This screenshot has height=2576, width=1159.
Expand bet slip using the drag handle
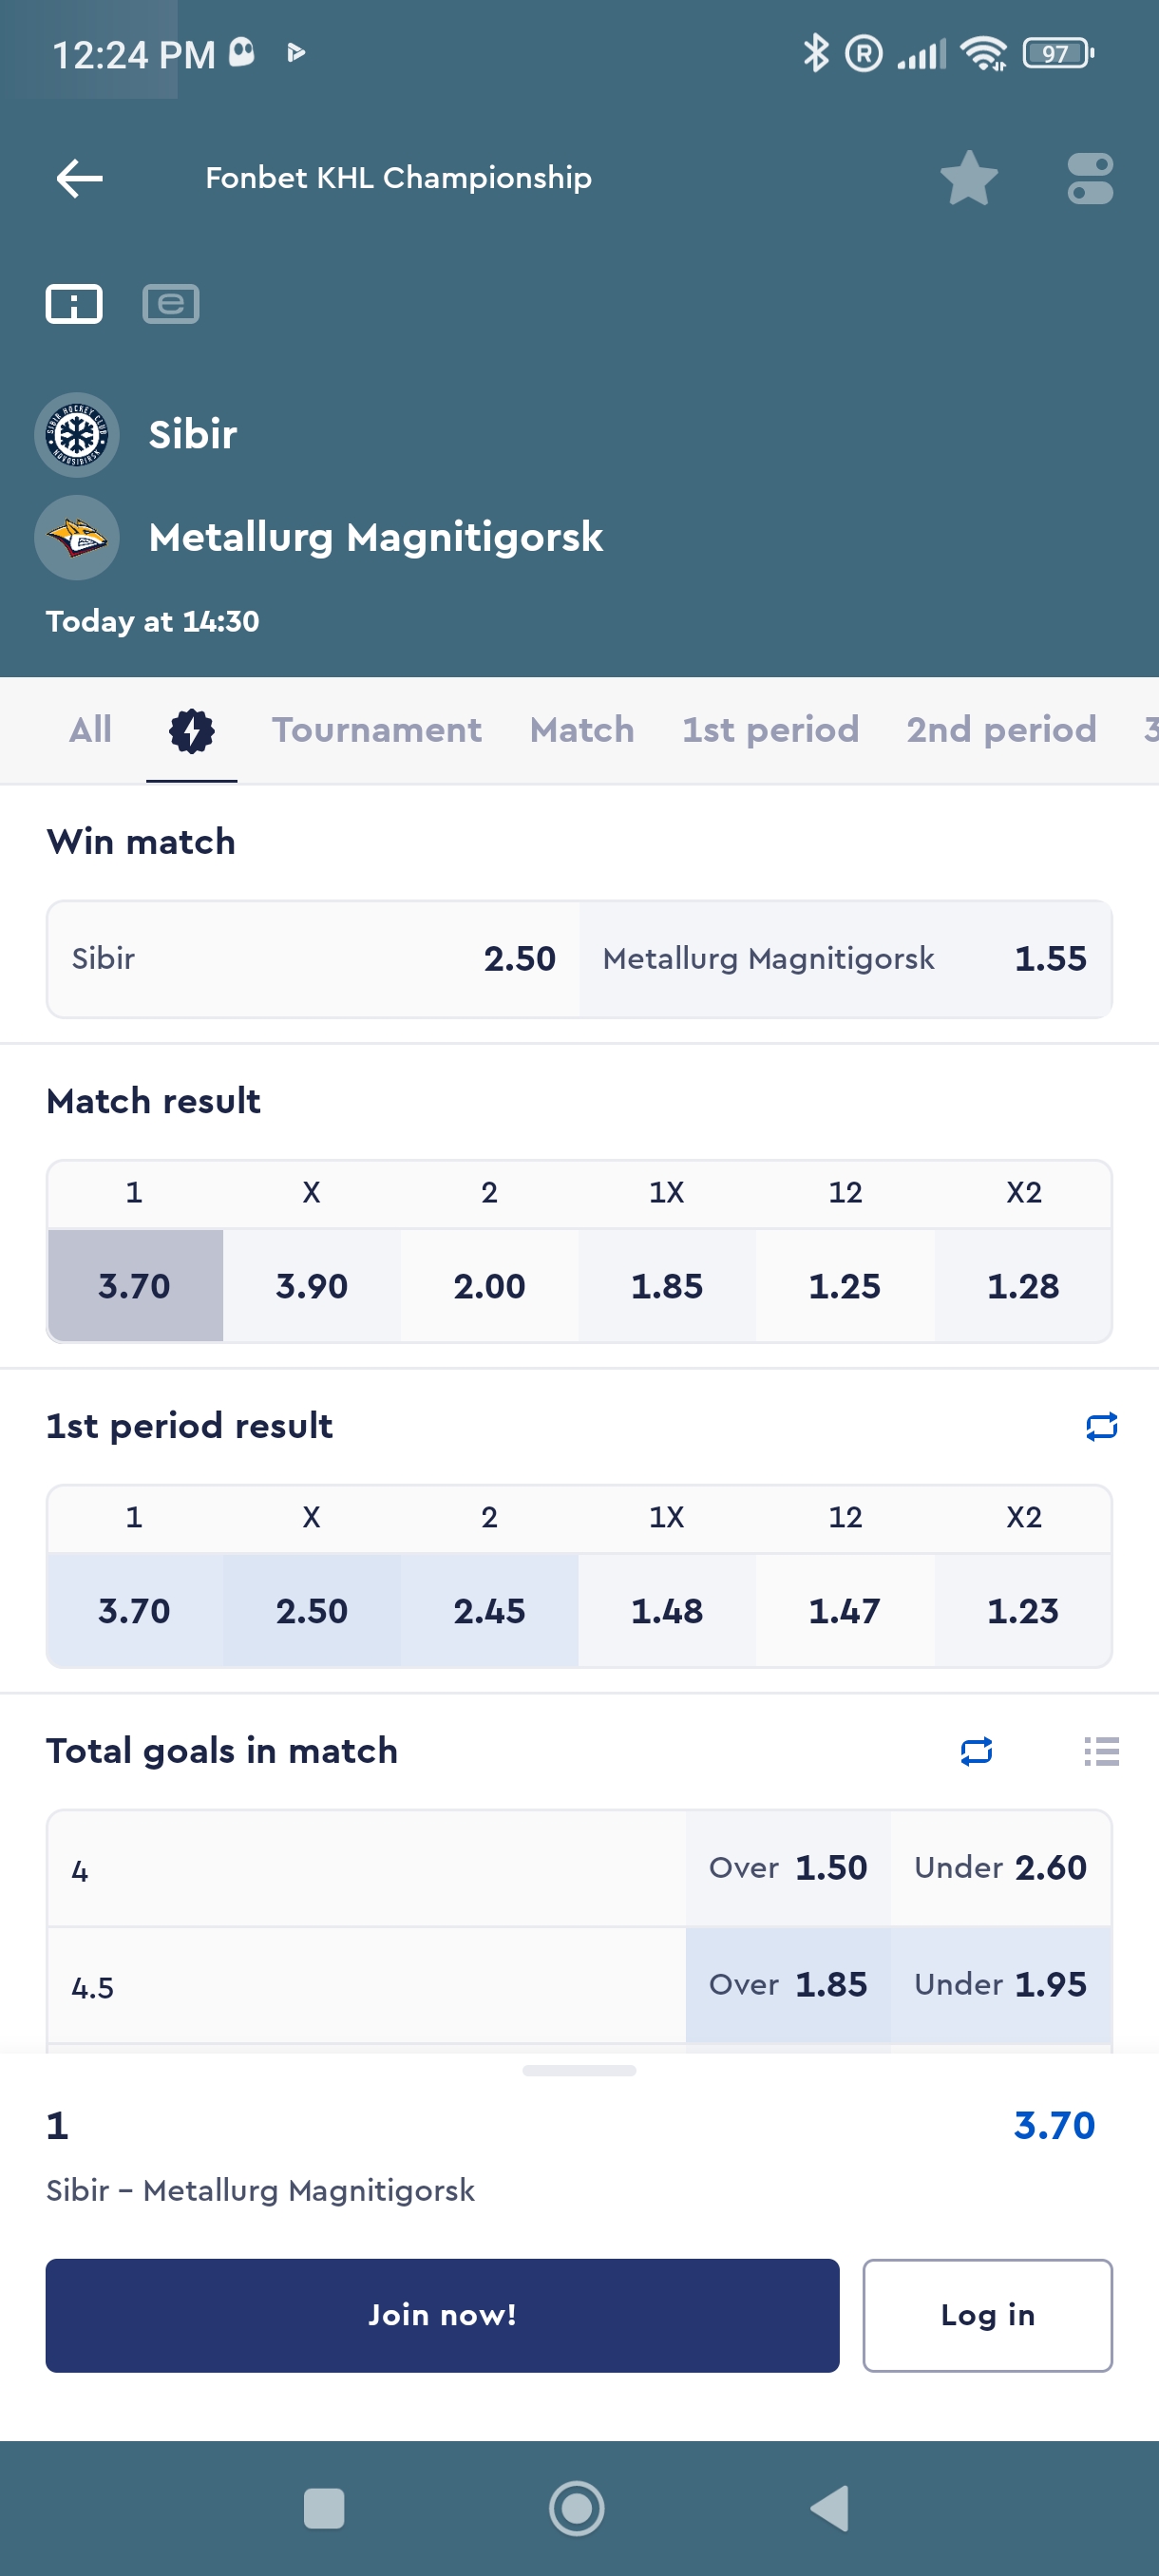579,2071
